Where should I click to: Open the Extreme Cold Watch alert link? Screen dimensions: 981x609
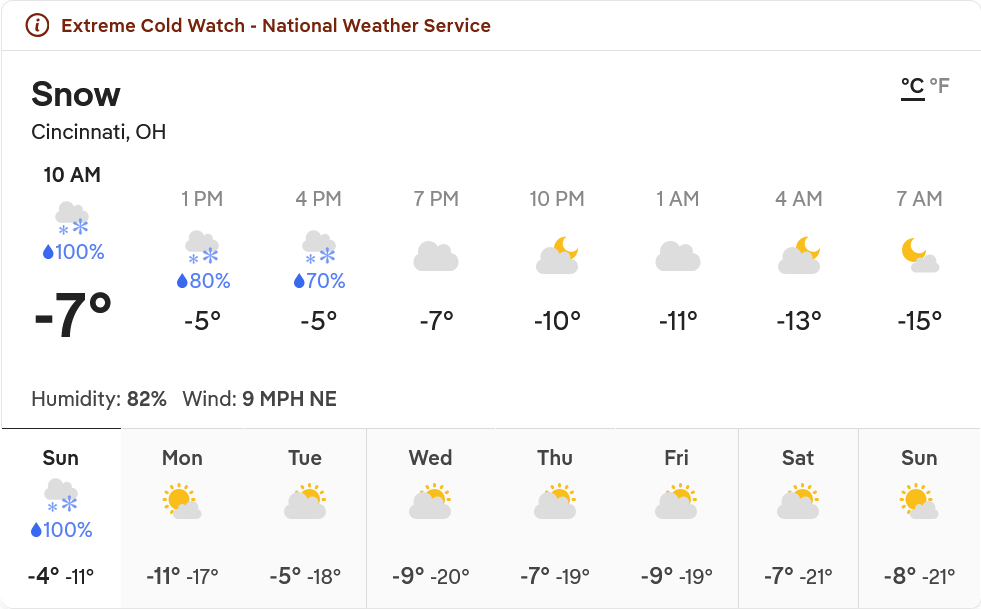(x=276, y=26)
